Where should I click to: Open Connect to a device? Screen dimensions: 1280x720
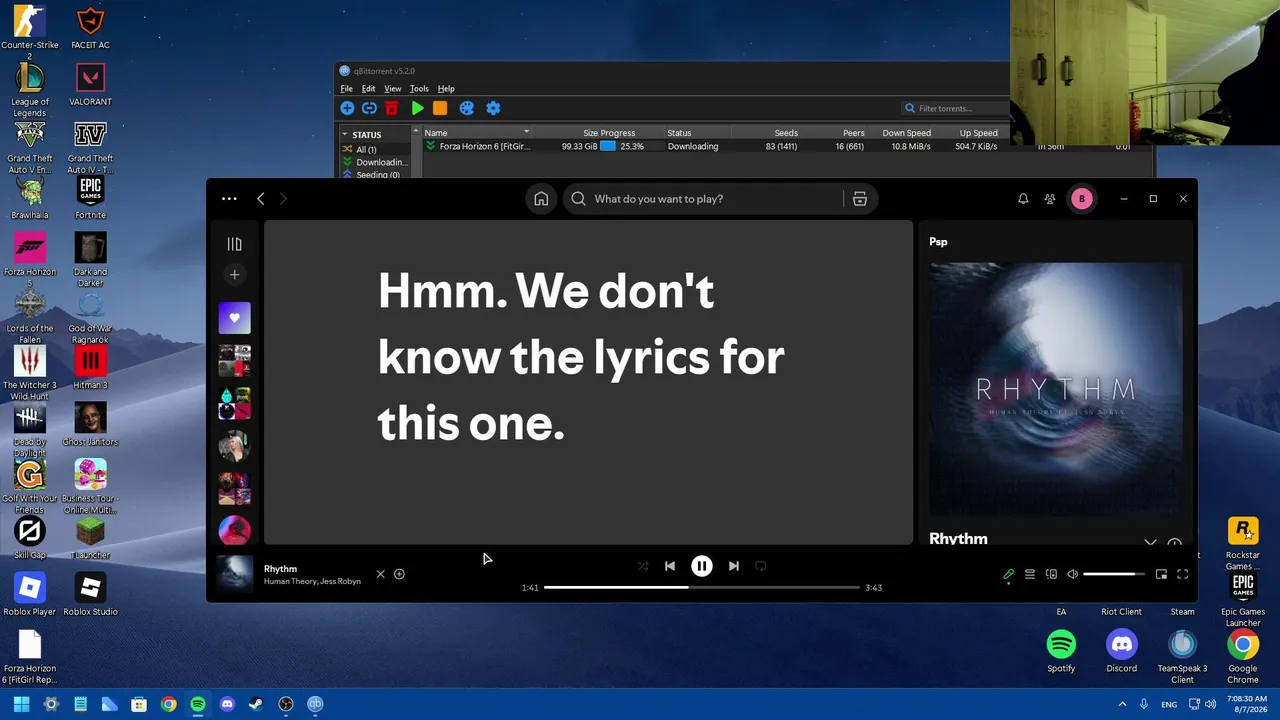coord(1051,574)
